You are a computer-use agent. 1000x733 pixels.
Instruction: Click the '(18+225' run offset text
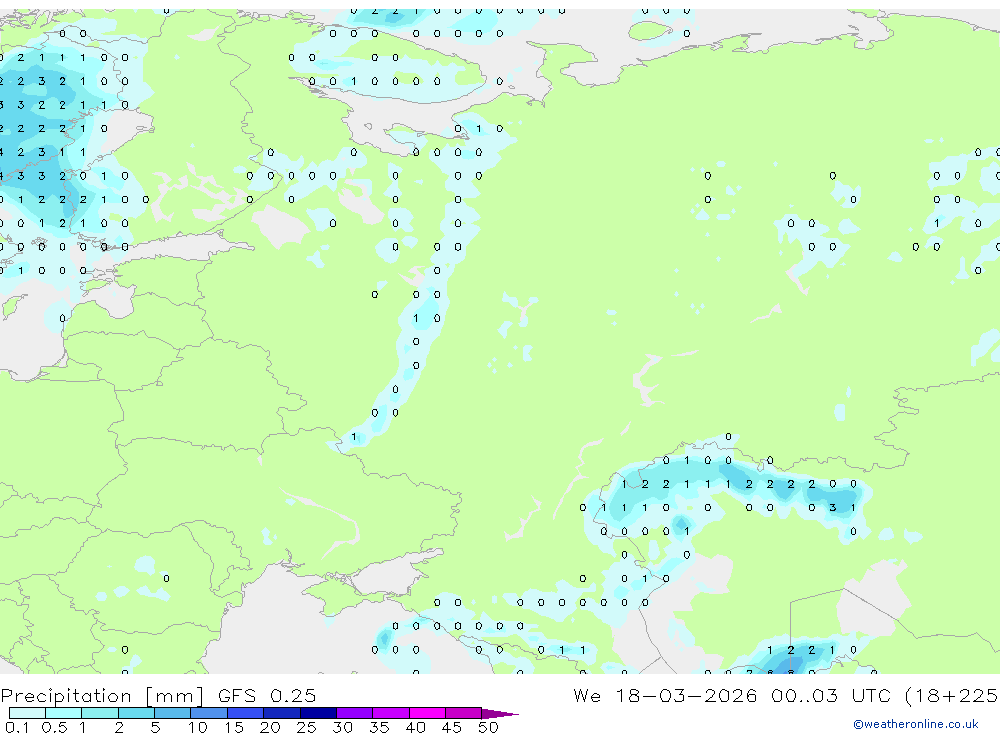[x=951, y=696]
